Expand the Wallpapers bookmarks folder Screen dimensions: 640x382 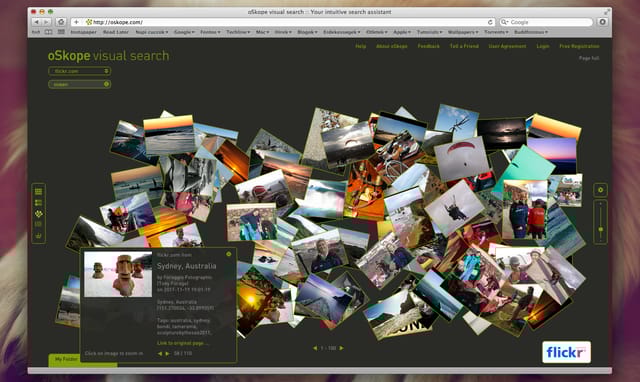(463, 32)
